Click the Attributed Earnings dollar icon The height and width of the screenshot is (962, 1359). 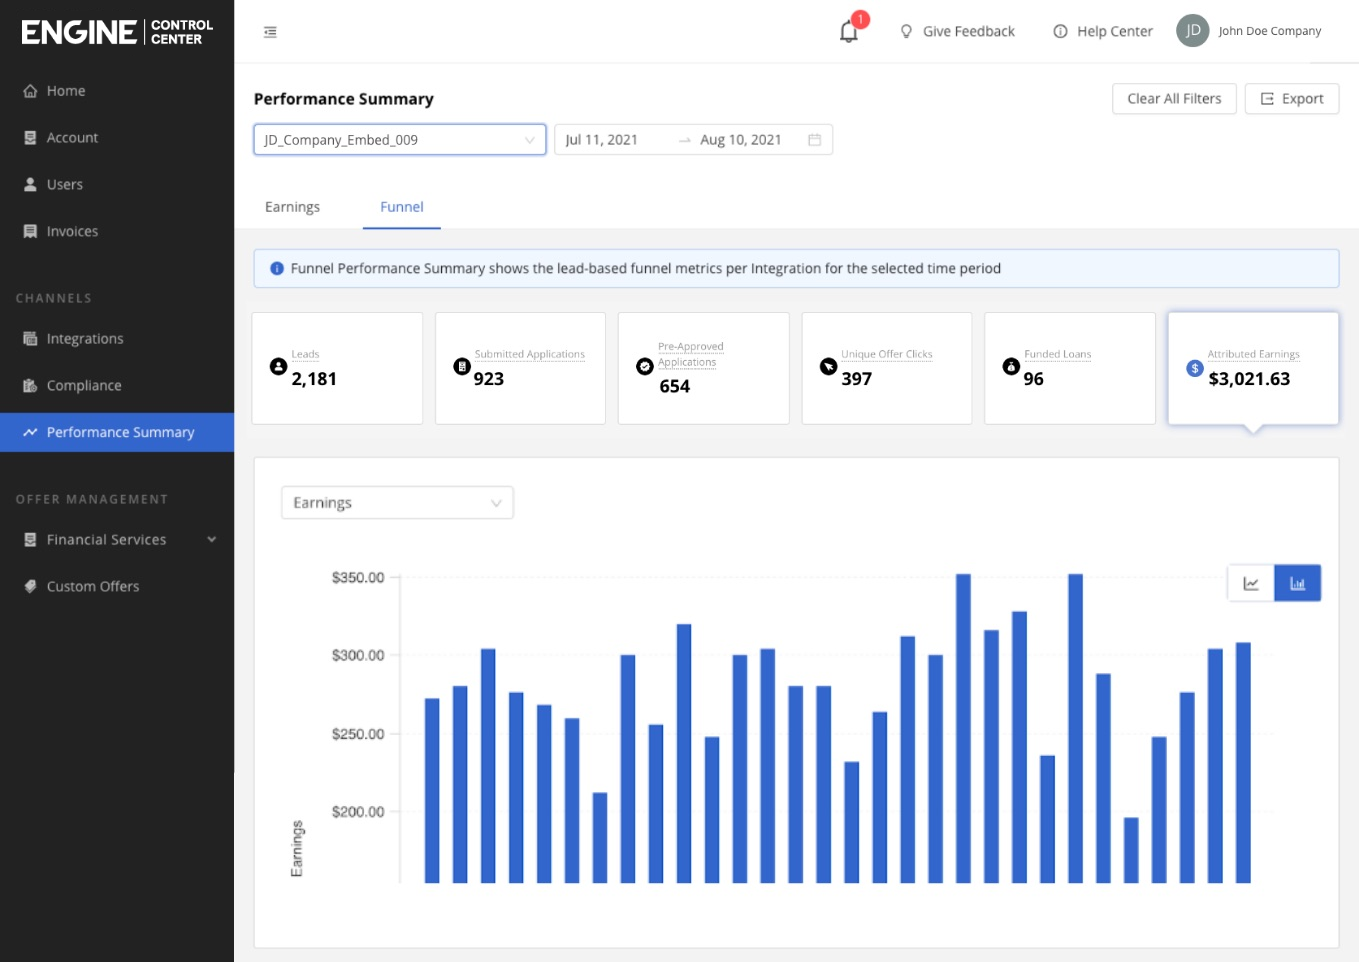[1194, 368]
